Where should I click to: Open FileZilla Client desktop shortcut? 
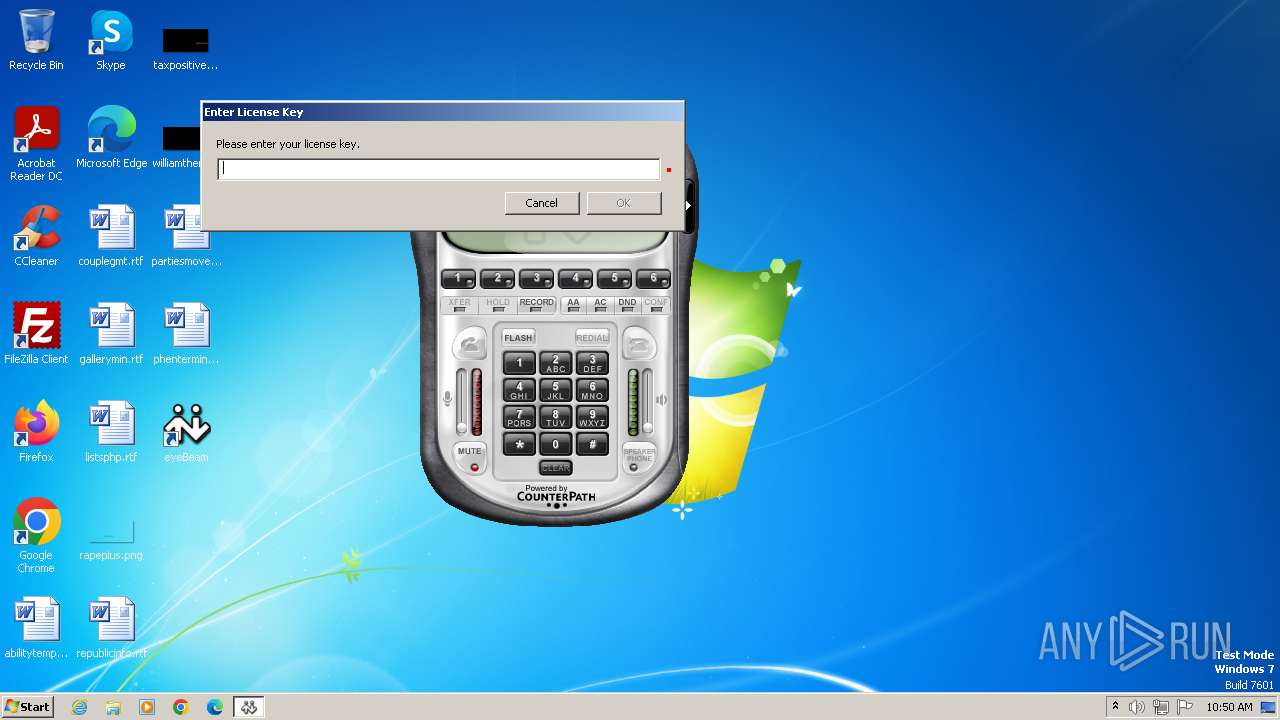[36, 334]
